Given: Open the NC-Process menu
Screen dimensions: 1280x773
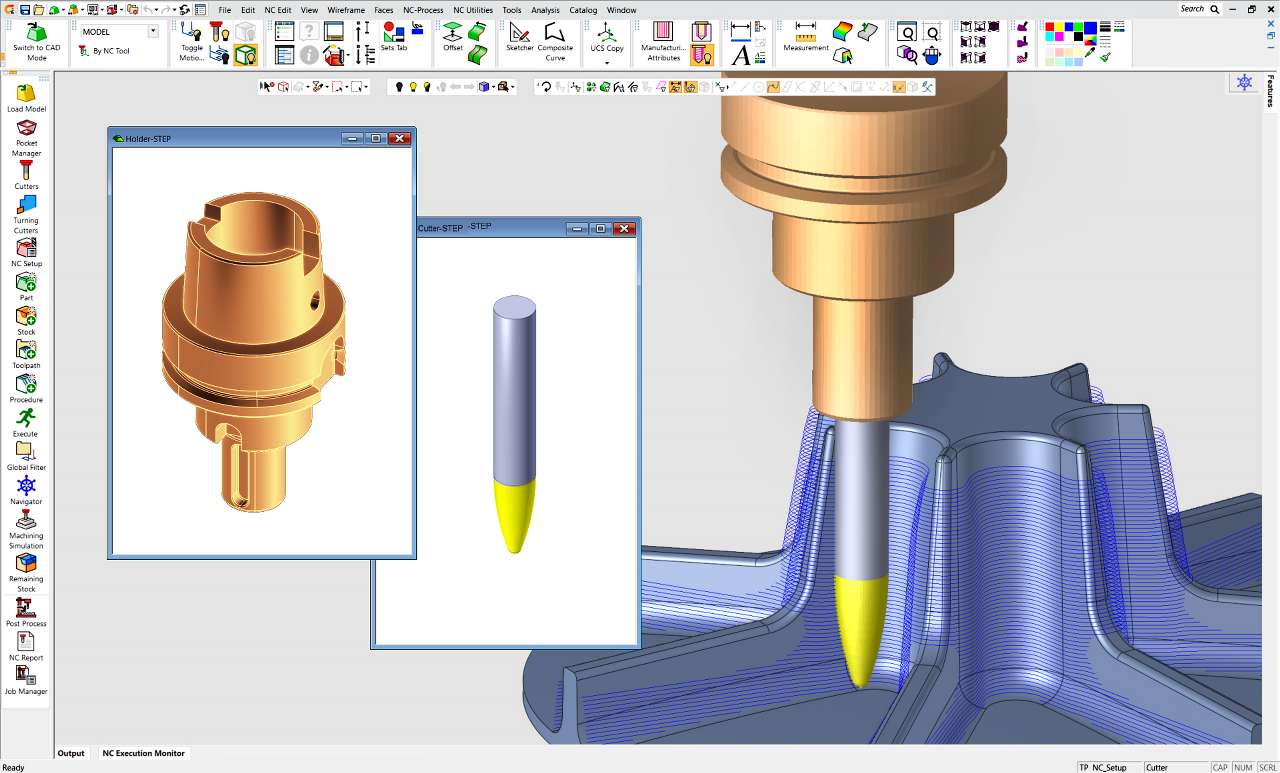Looking at the screenshot, I should [423, 10].
